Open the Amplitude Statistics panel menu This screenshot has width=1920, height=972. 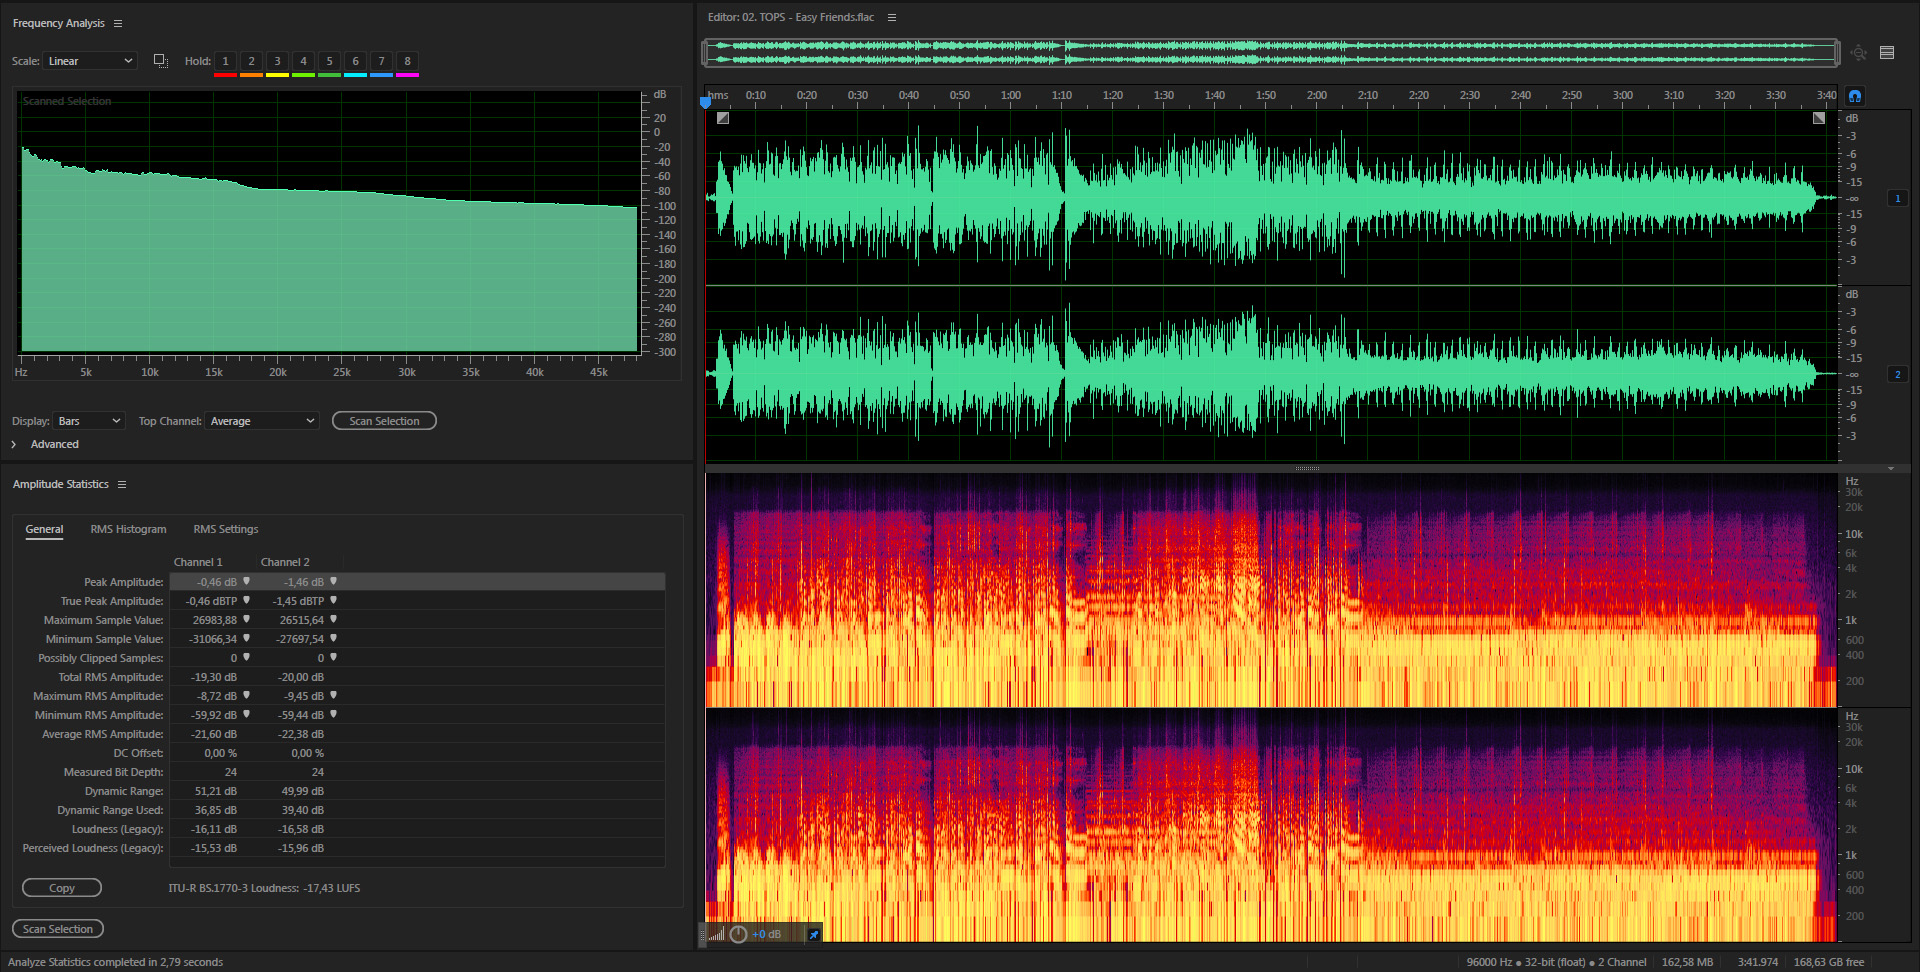[122, 484]
